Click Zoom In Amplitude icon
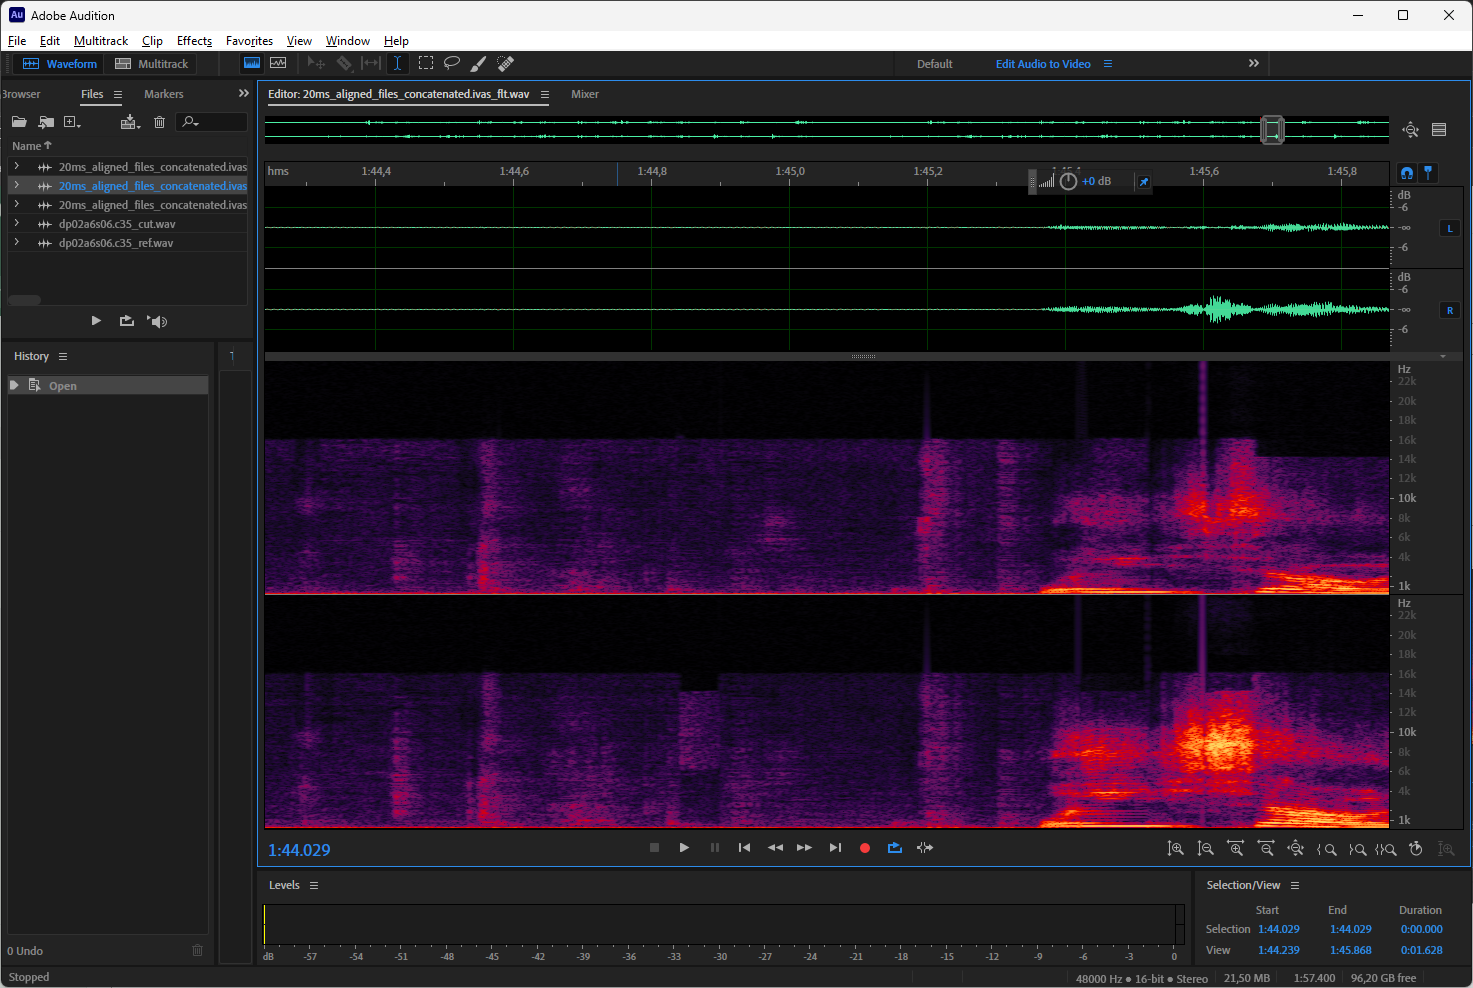 1176,849
